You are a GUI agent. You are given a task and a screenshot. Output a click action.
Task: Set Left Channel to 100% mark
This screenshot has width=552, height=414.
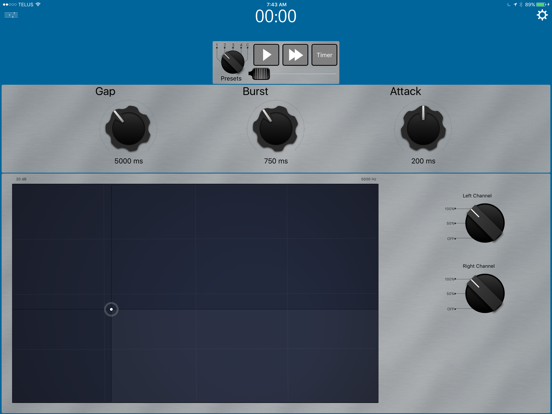click(x=450, y=209)
